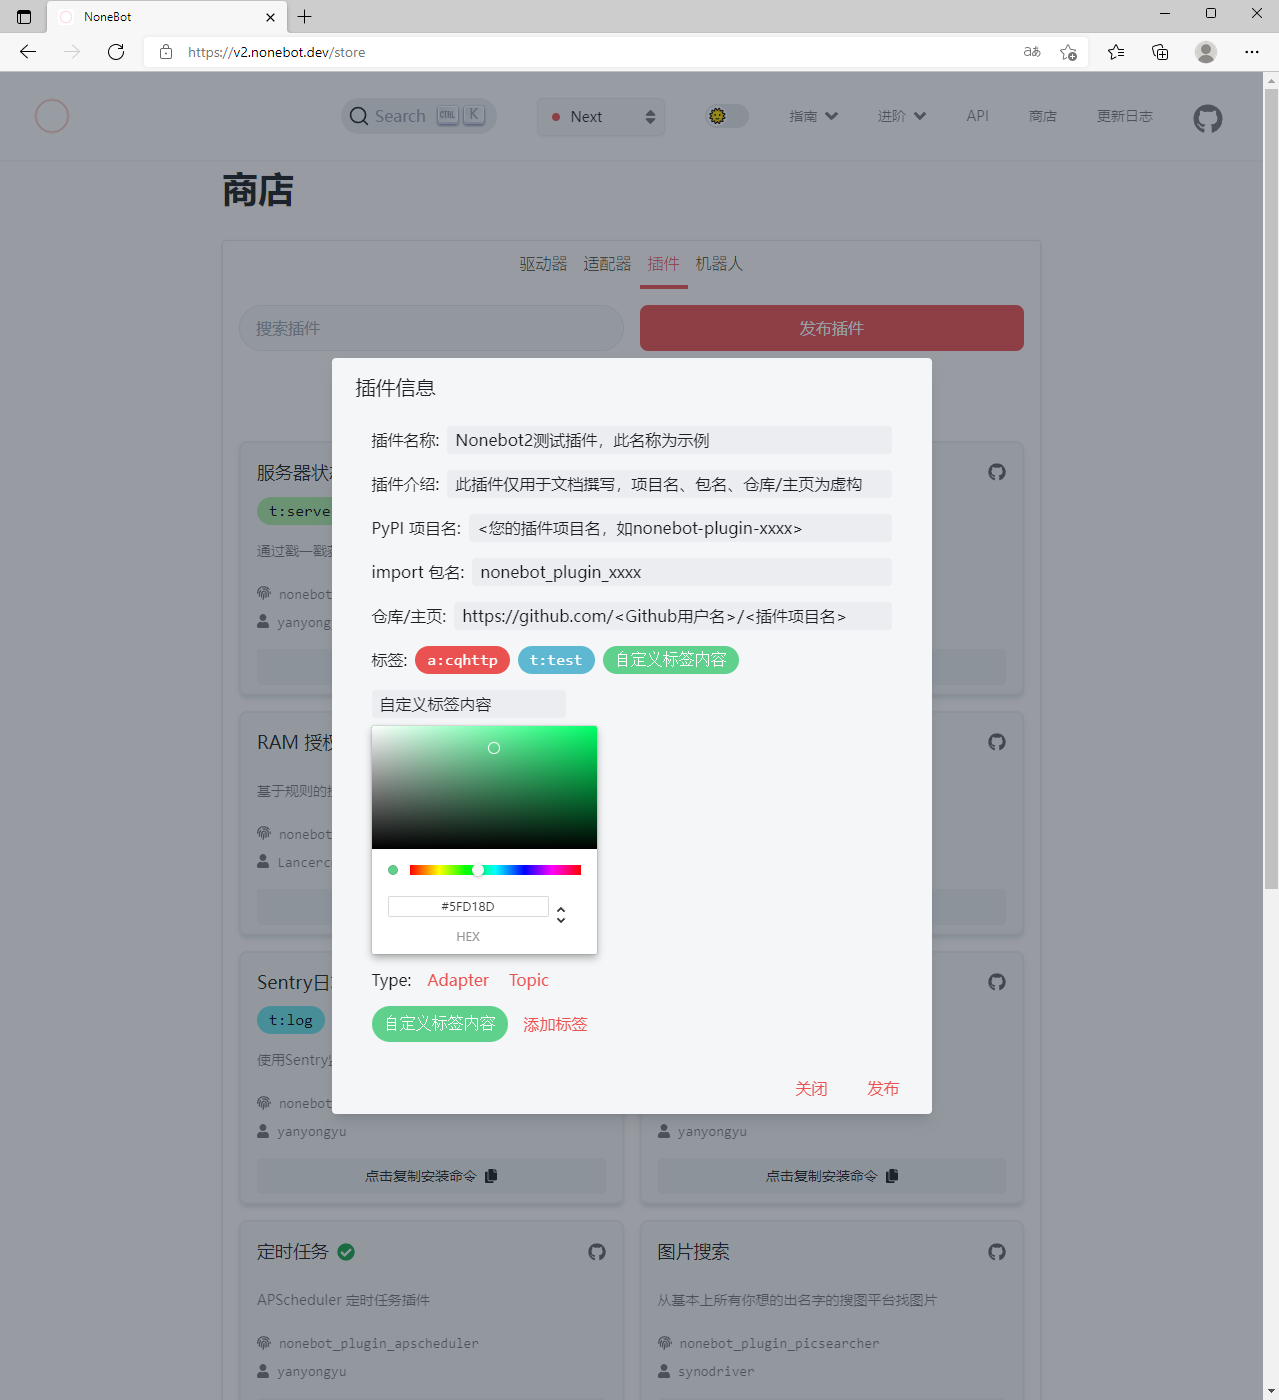This screenshot has width=1279, height=1400.
Task: Click the 发布插件 button
Action: click(831, 328)
